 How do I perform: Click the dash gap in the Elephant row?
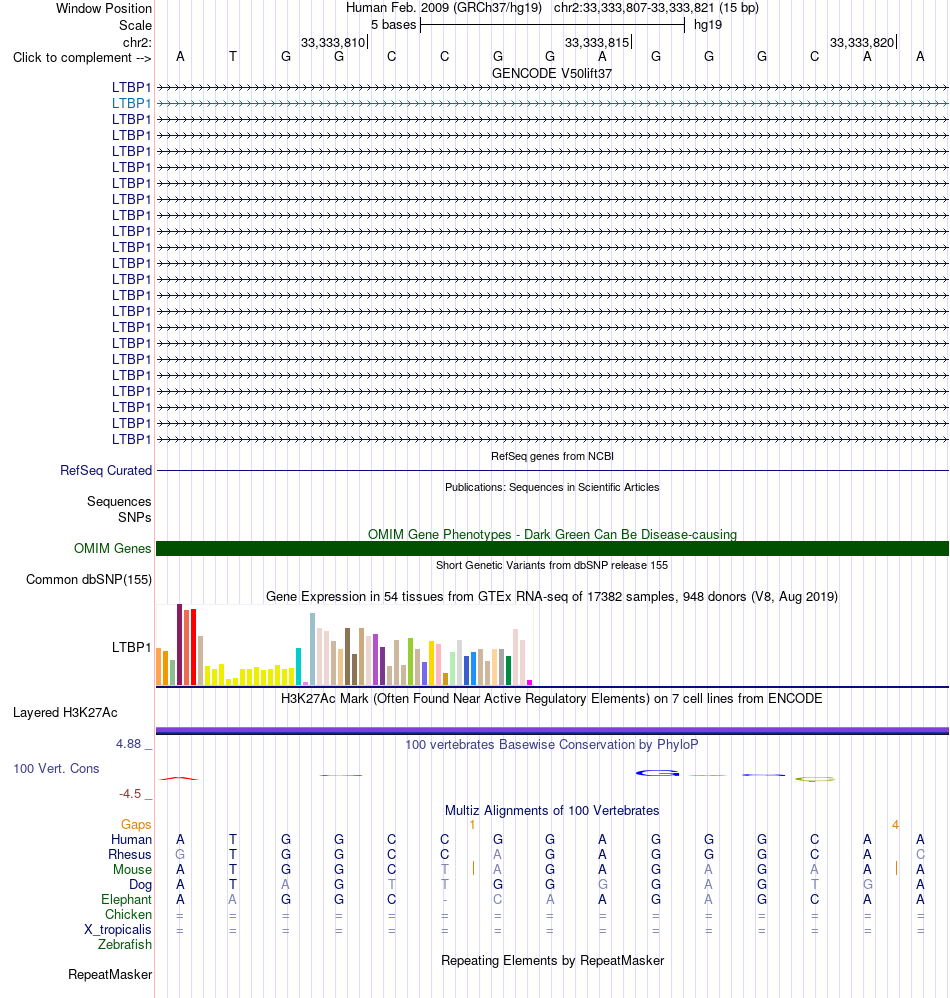pyautogui.click(x=445, y=900)
